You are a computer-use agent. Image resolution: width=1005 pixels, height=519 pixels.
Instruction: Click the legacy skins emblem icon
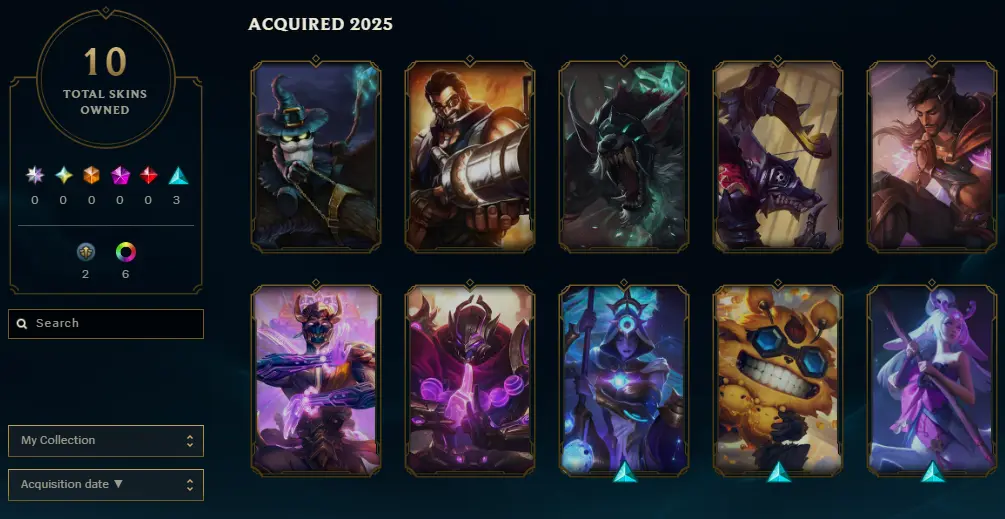[86, 252]
